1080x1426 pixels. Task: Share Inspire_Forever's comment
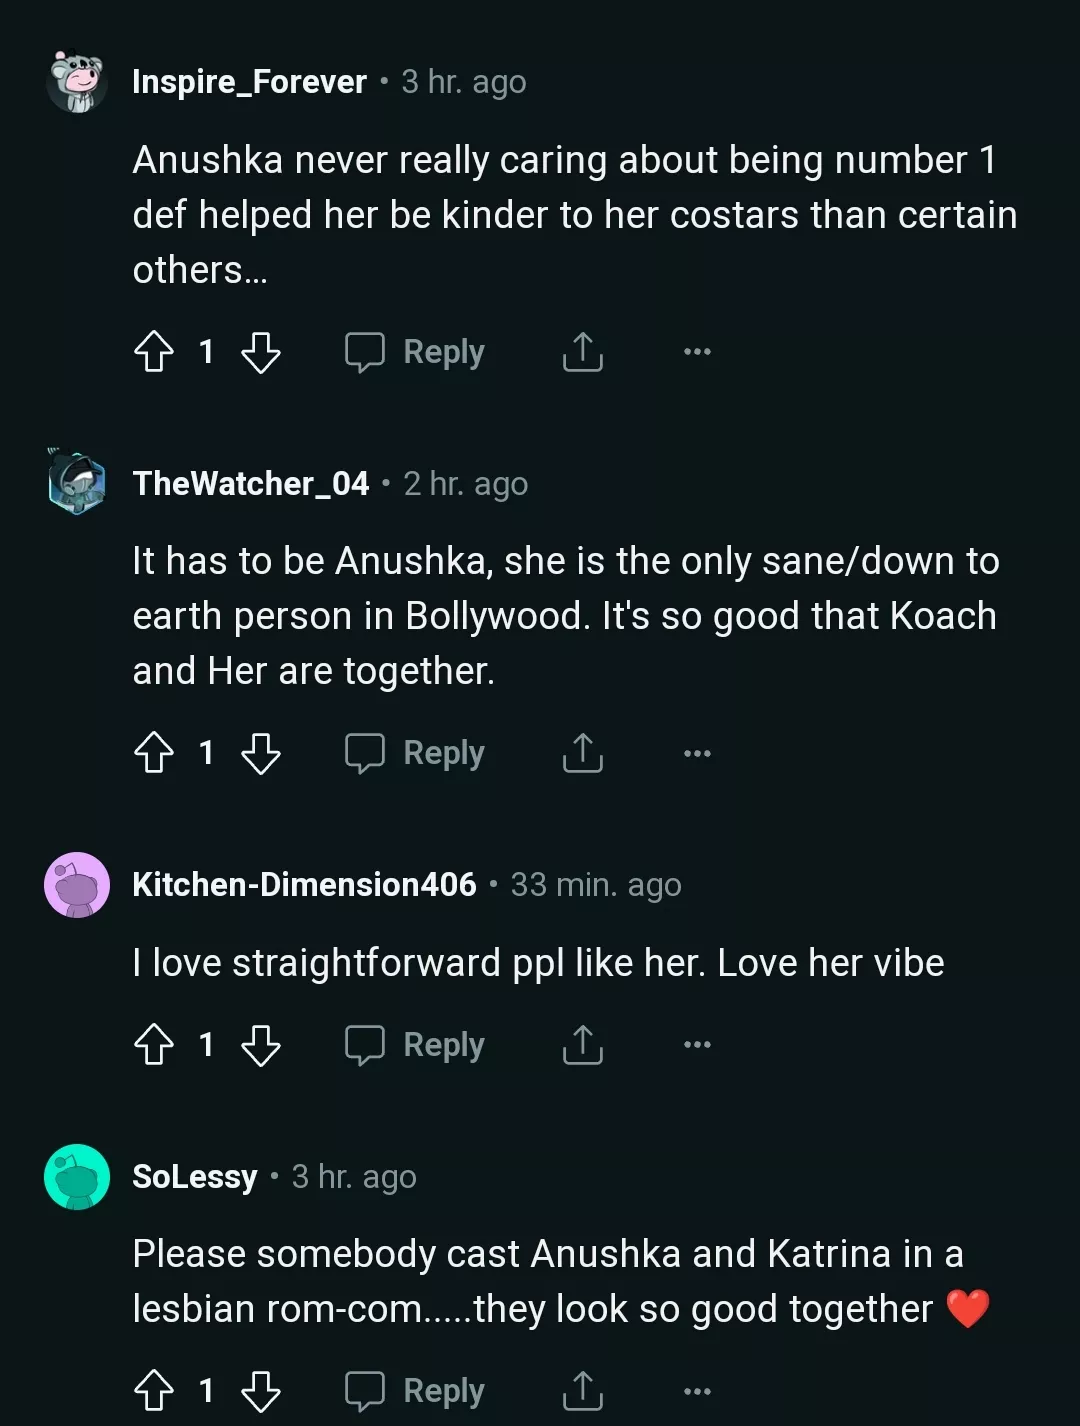click(x=582, y=352)
